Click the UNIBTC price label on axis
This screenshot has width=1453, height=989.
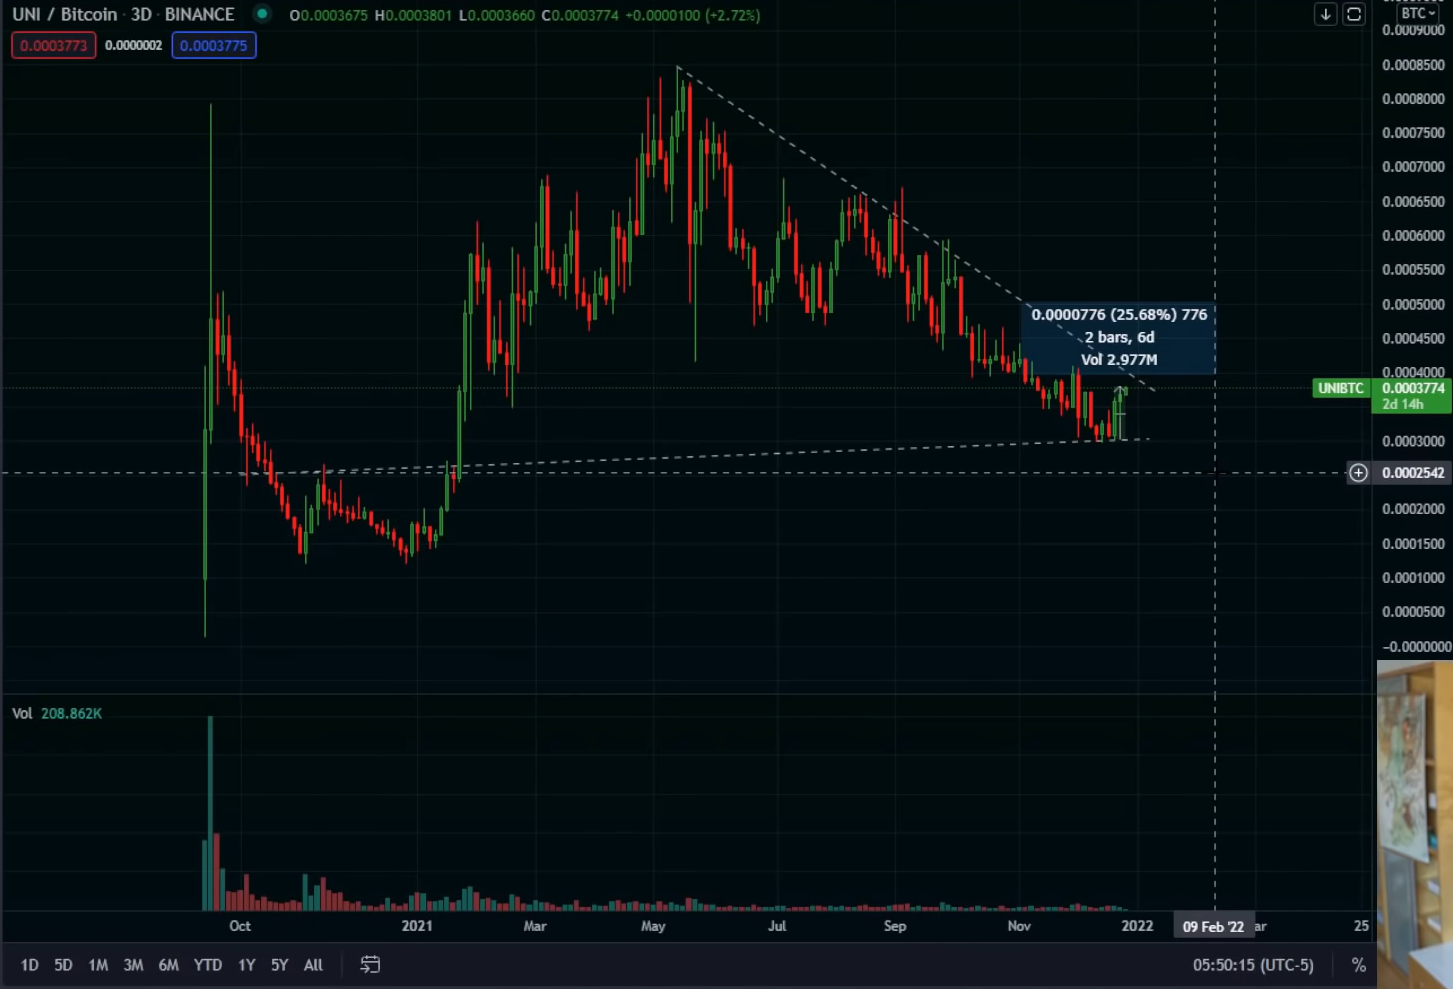(1340, 388)
